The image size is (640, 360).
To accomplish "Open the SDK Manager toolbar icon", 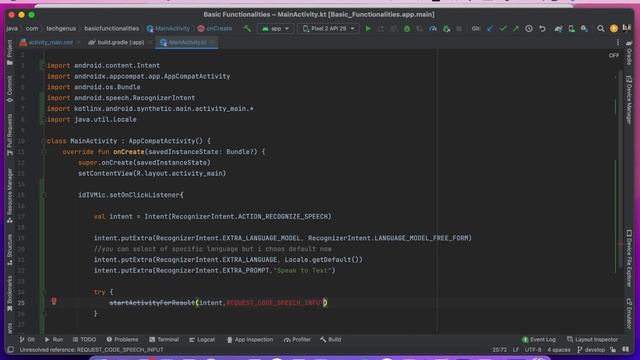I will [584, 29].
